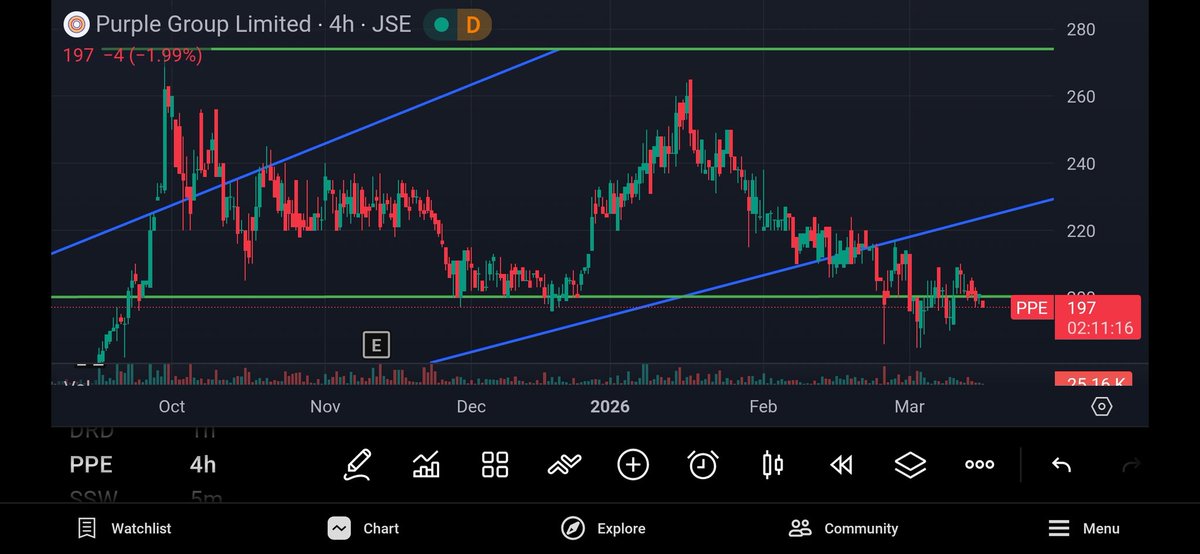1200x554 pixels.
Task: Change chart type via the candlestick icon
Action: coord(773,465)
